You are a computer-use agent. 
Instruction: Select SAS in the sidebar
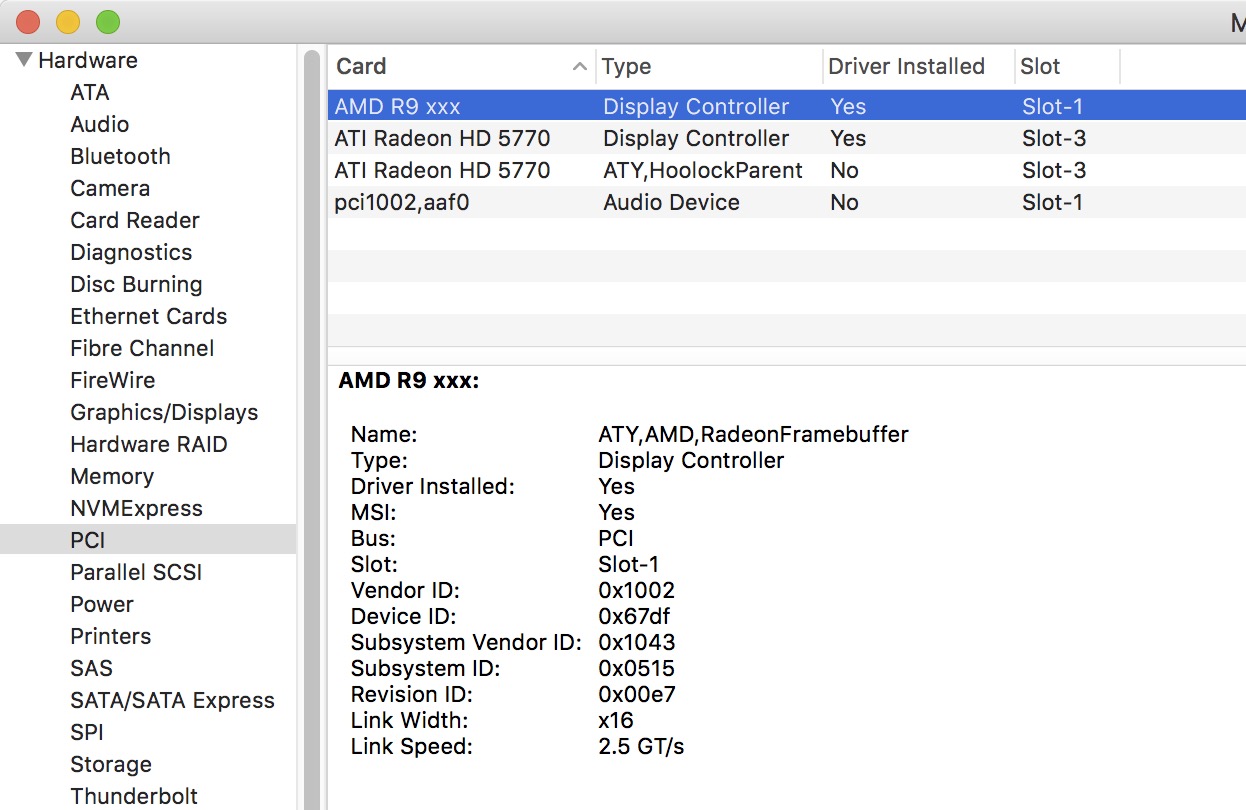(91, 668)
